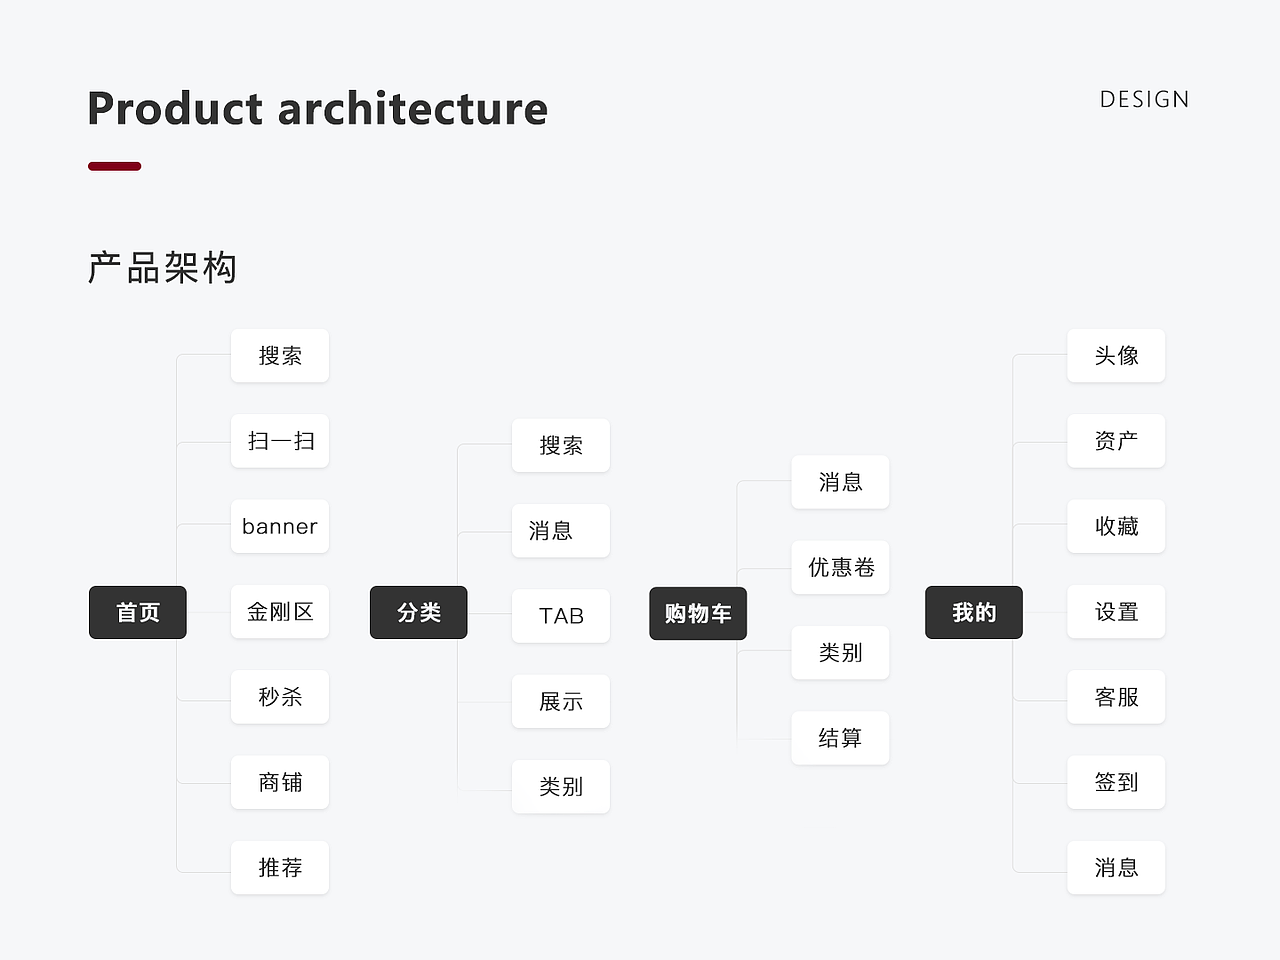Click the dark 购物车 root node

698,613
